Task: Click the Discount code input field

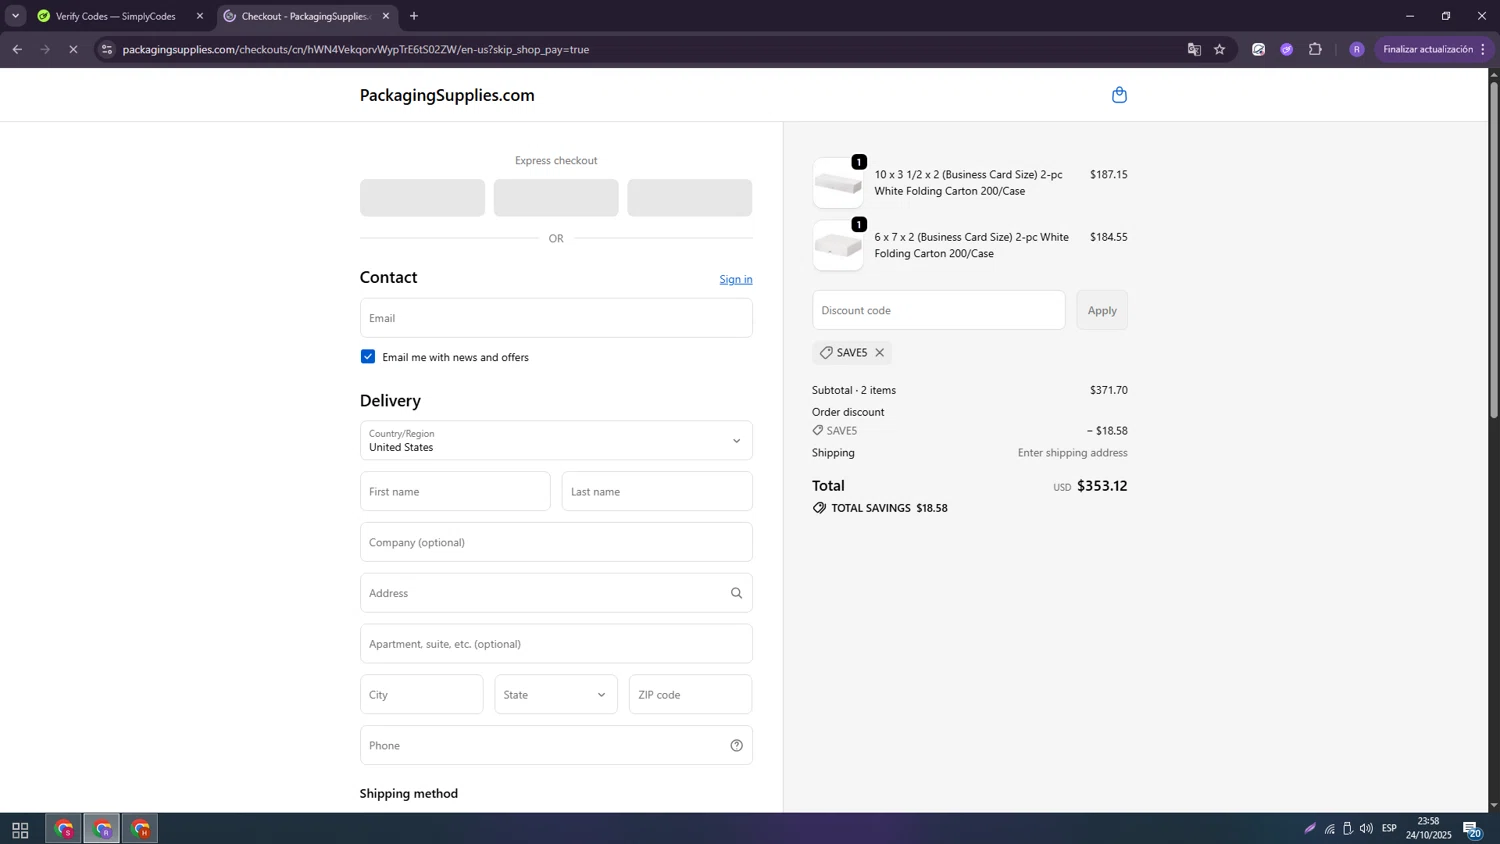Action: coord(938,310)
